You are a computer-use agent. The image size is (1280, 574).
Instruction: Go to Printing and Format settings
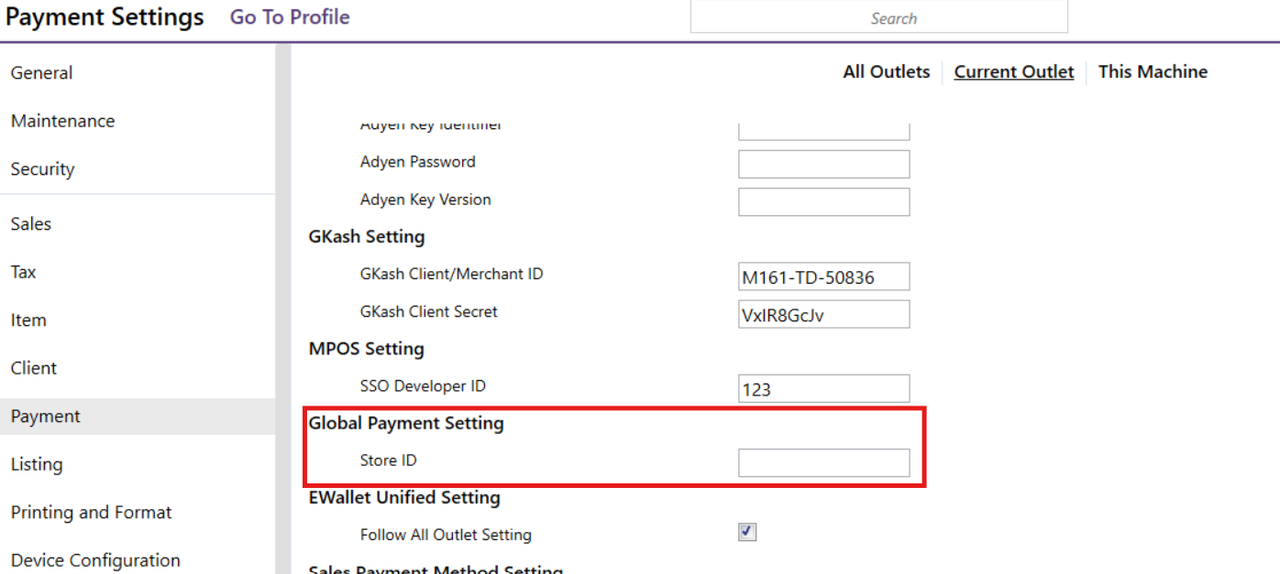tap(91, 512)
